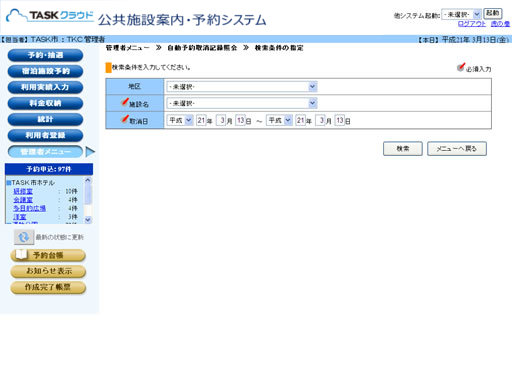Click the end-date month field
Image resolution: width=512 pixels, height=384 pixels.
point(320,120)
